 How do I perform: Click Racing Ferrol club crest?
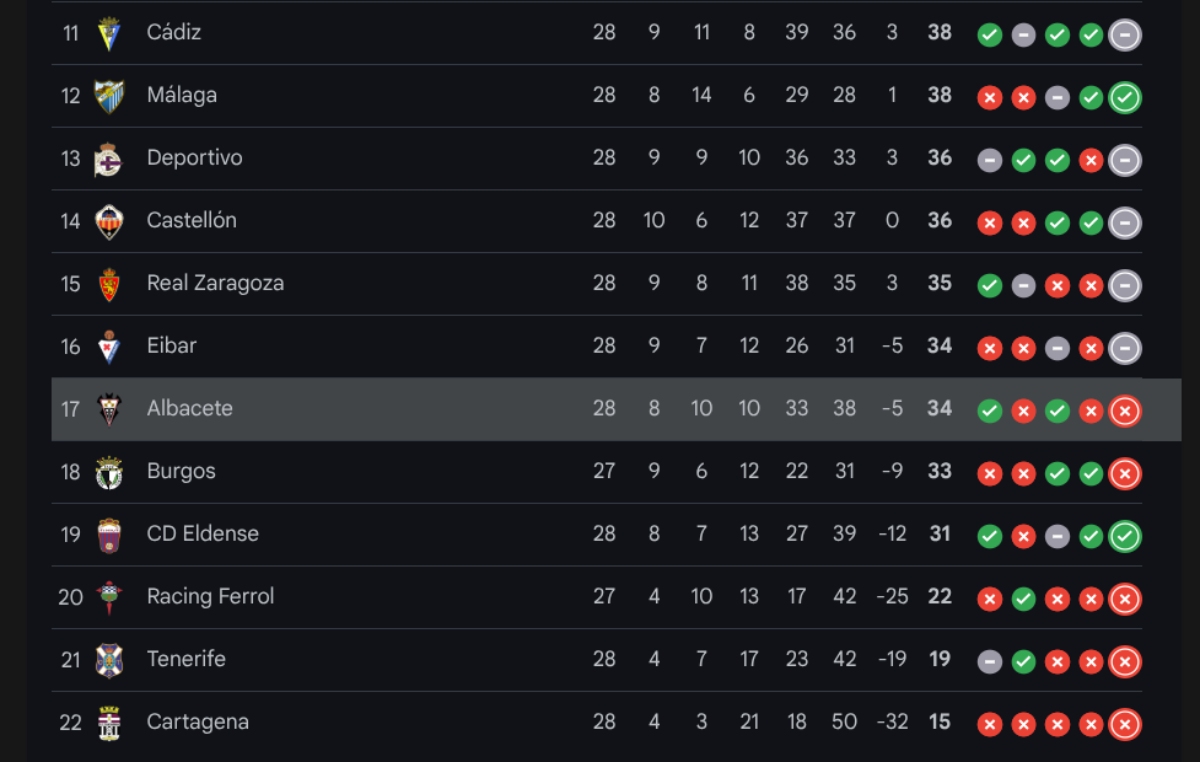(x=109, y=597)
